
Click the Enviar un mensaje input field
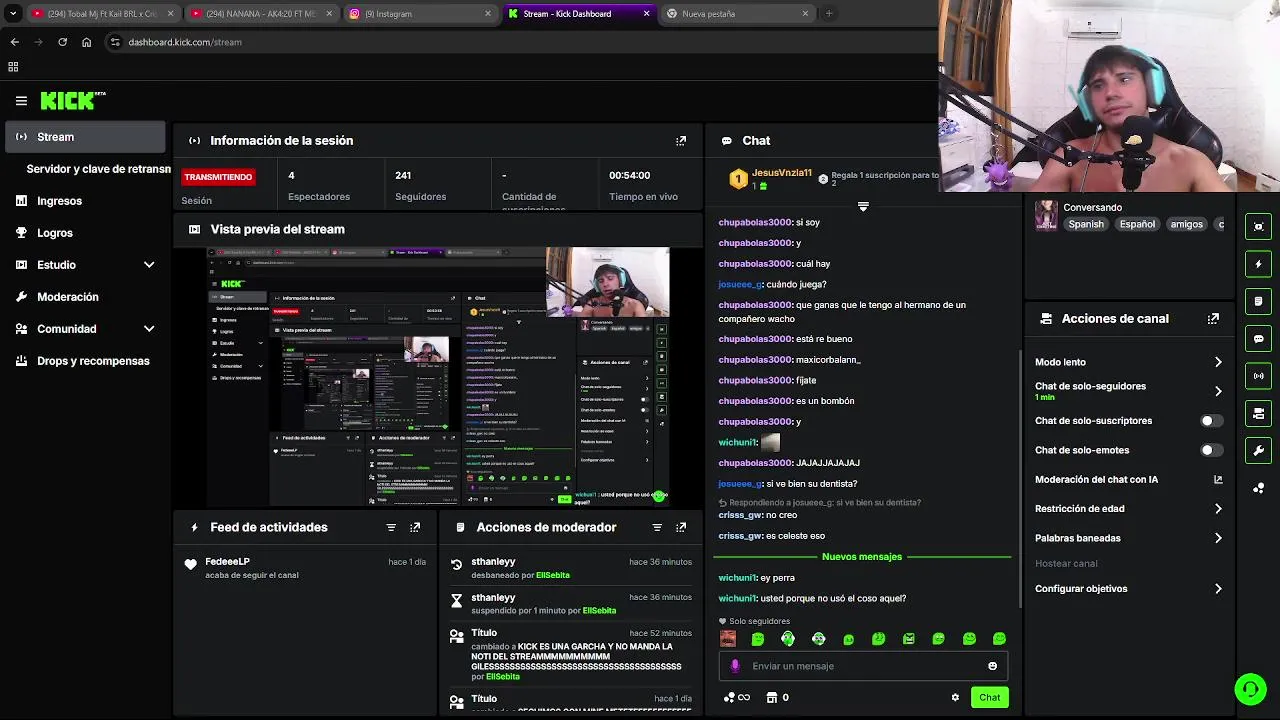[863, 666]
